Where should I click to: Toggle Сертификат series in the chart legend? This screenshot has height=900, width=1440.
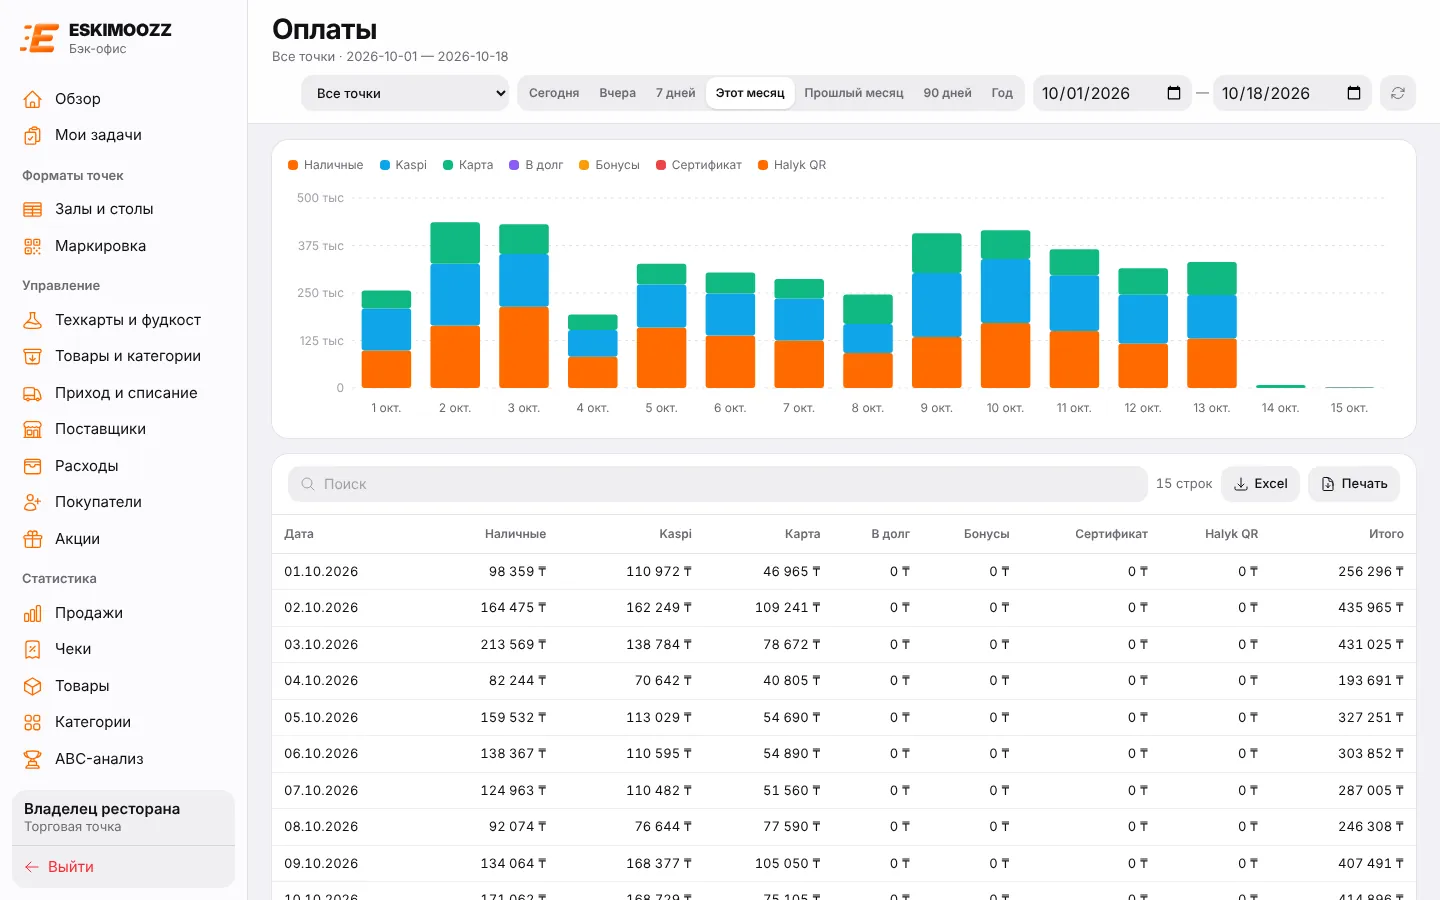point(699,165)
